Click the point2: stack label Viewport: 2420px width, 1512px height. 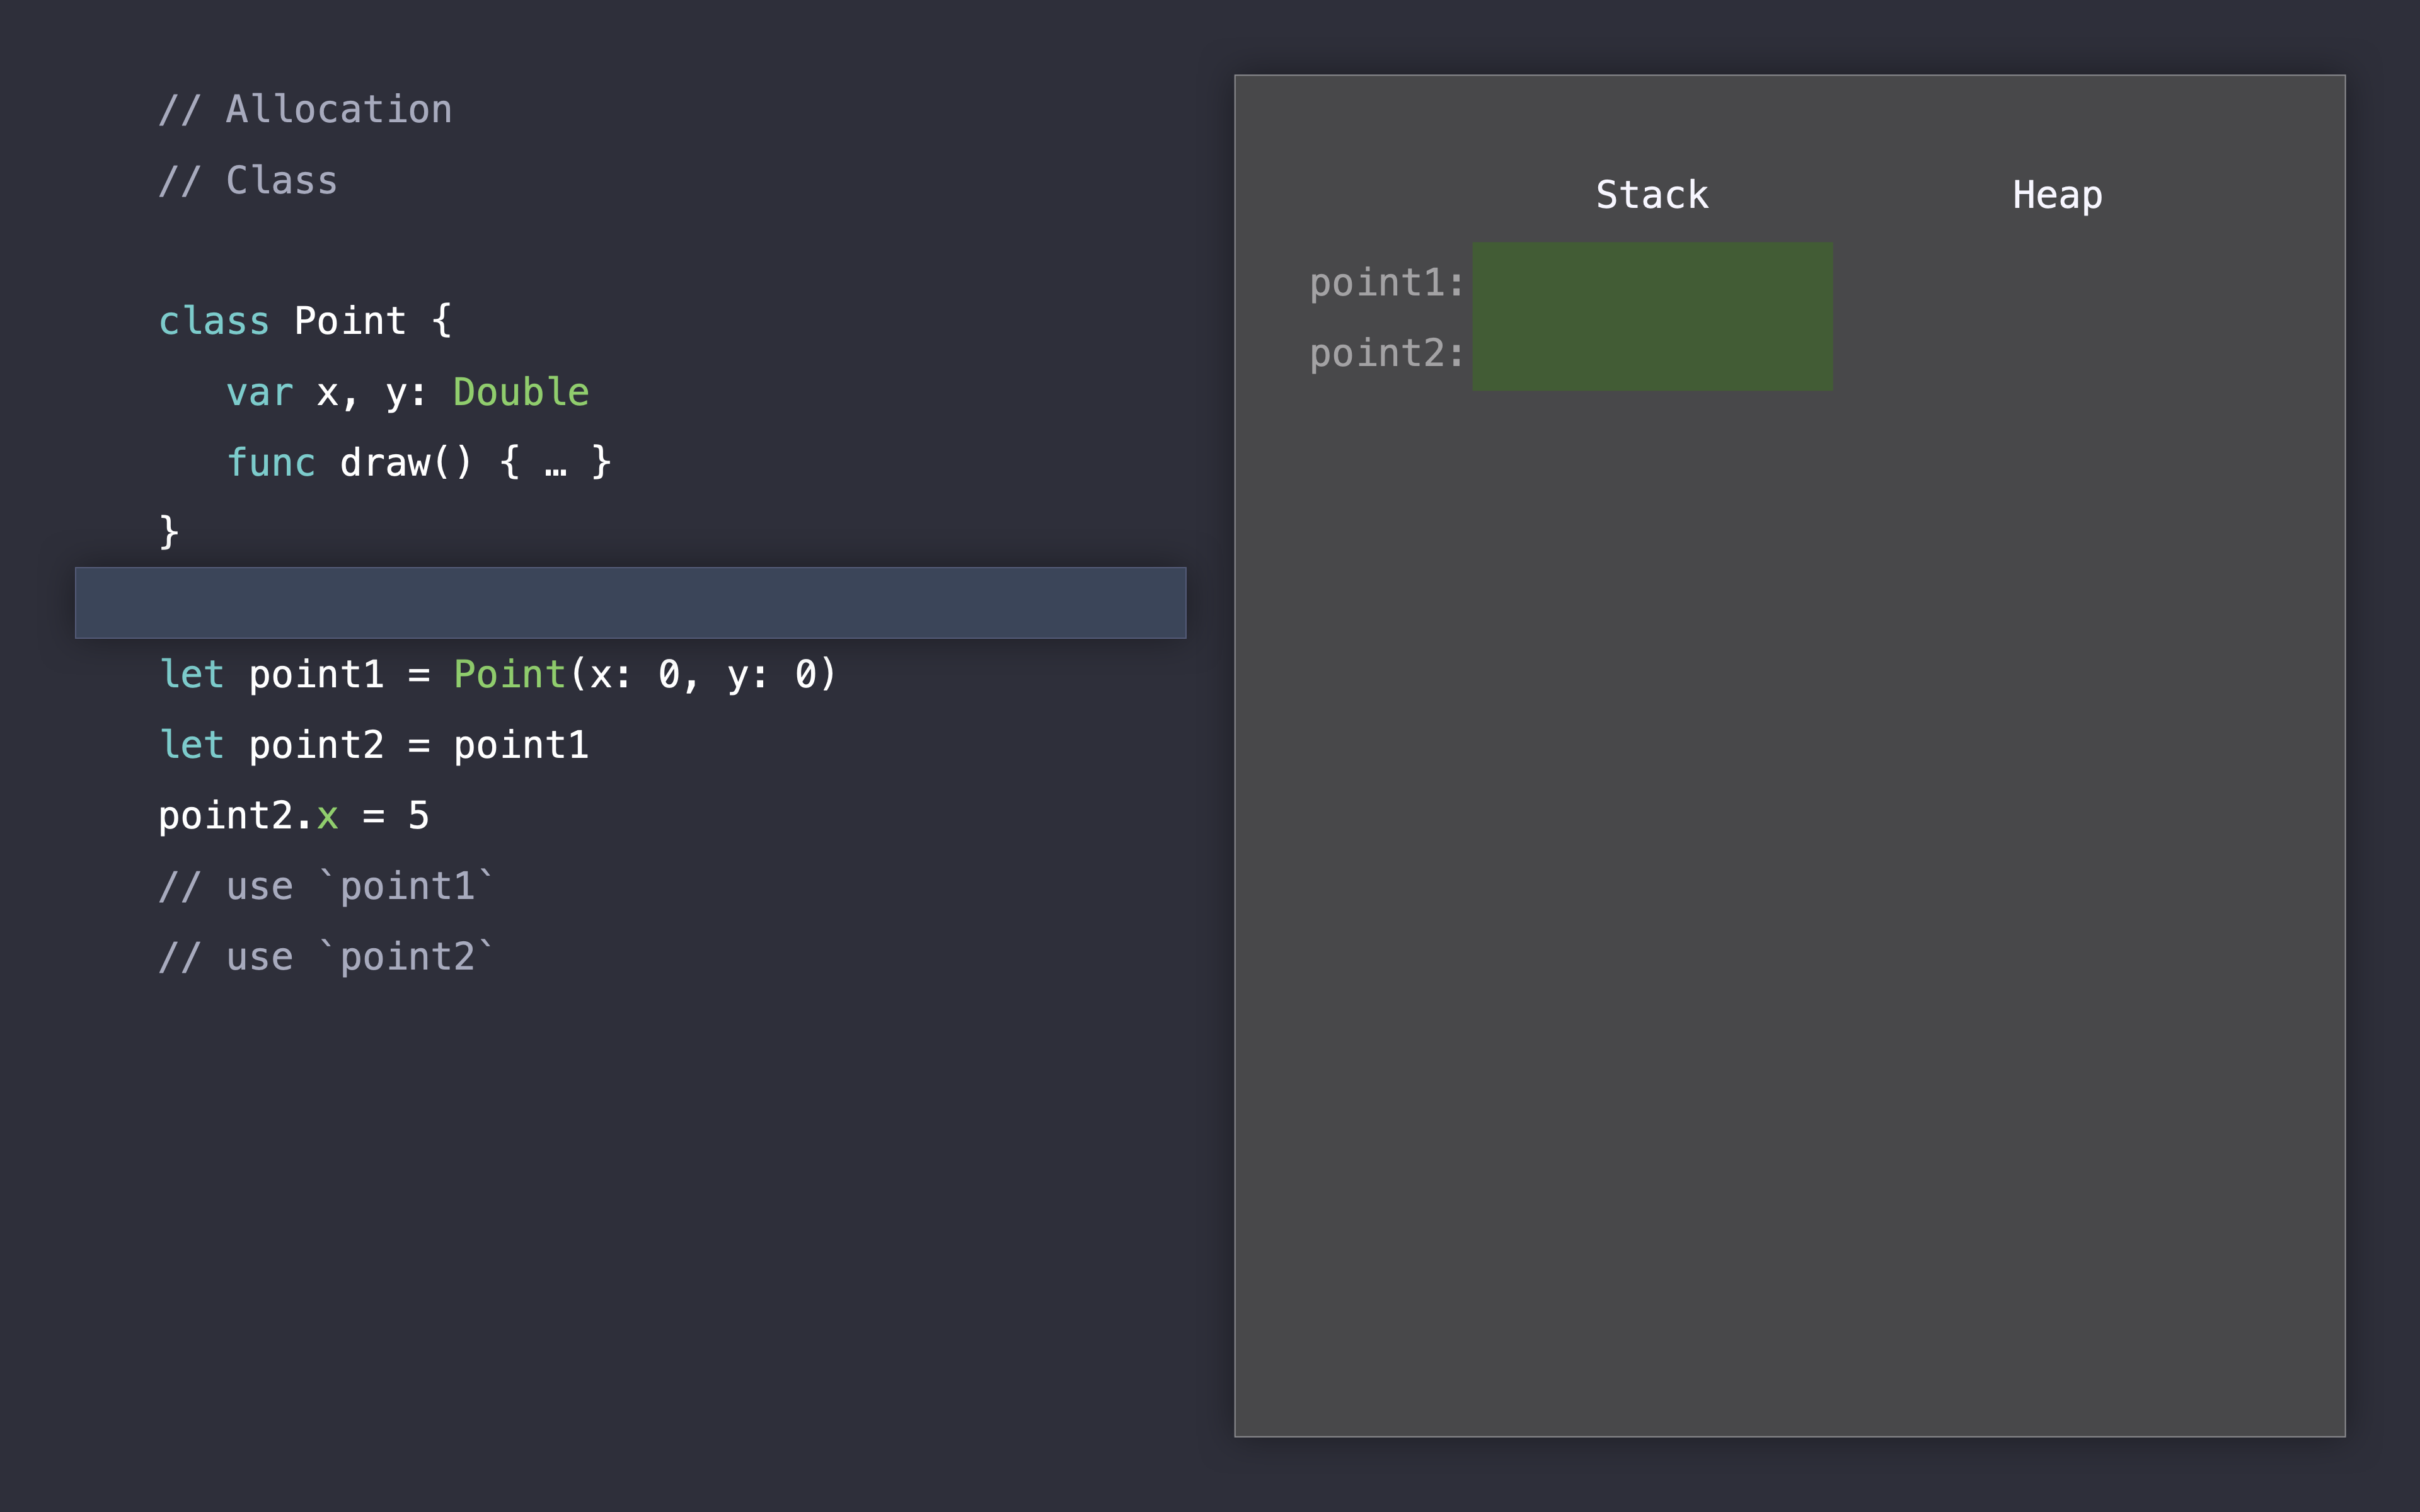tap(1386, 354)
